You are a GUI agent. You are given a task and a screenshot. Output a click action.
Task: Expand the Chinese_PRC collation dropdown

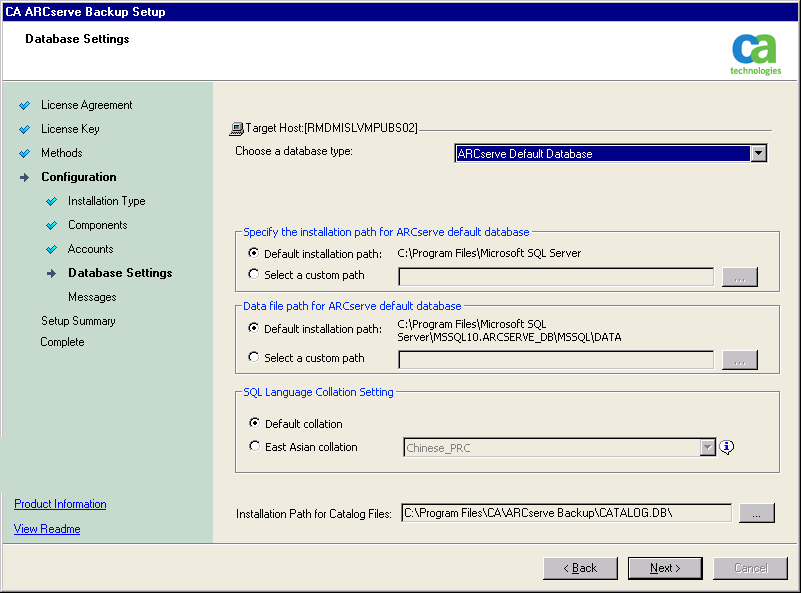[708, 448]
